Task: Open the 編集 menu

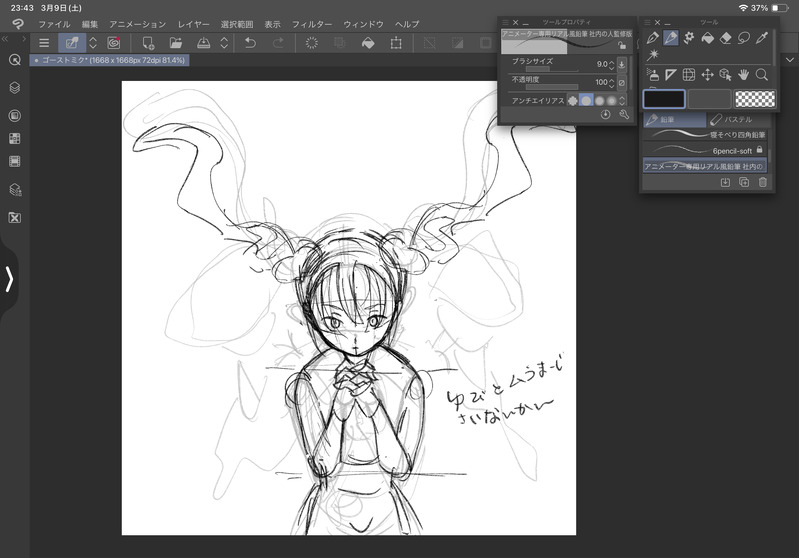Action: (x=90, y=24)
